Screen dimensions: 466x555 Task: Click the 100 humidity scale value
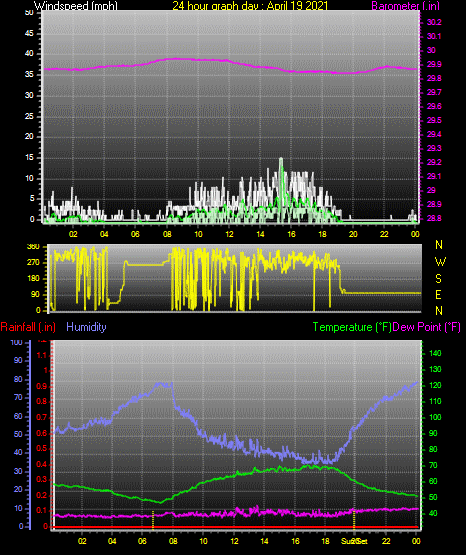pyautogui.click(x=16, y=342)
